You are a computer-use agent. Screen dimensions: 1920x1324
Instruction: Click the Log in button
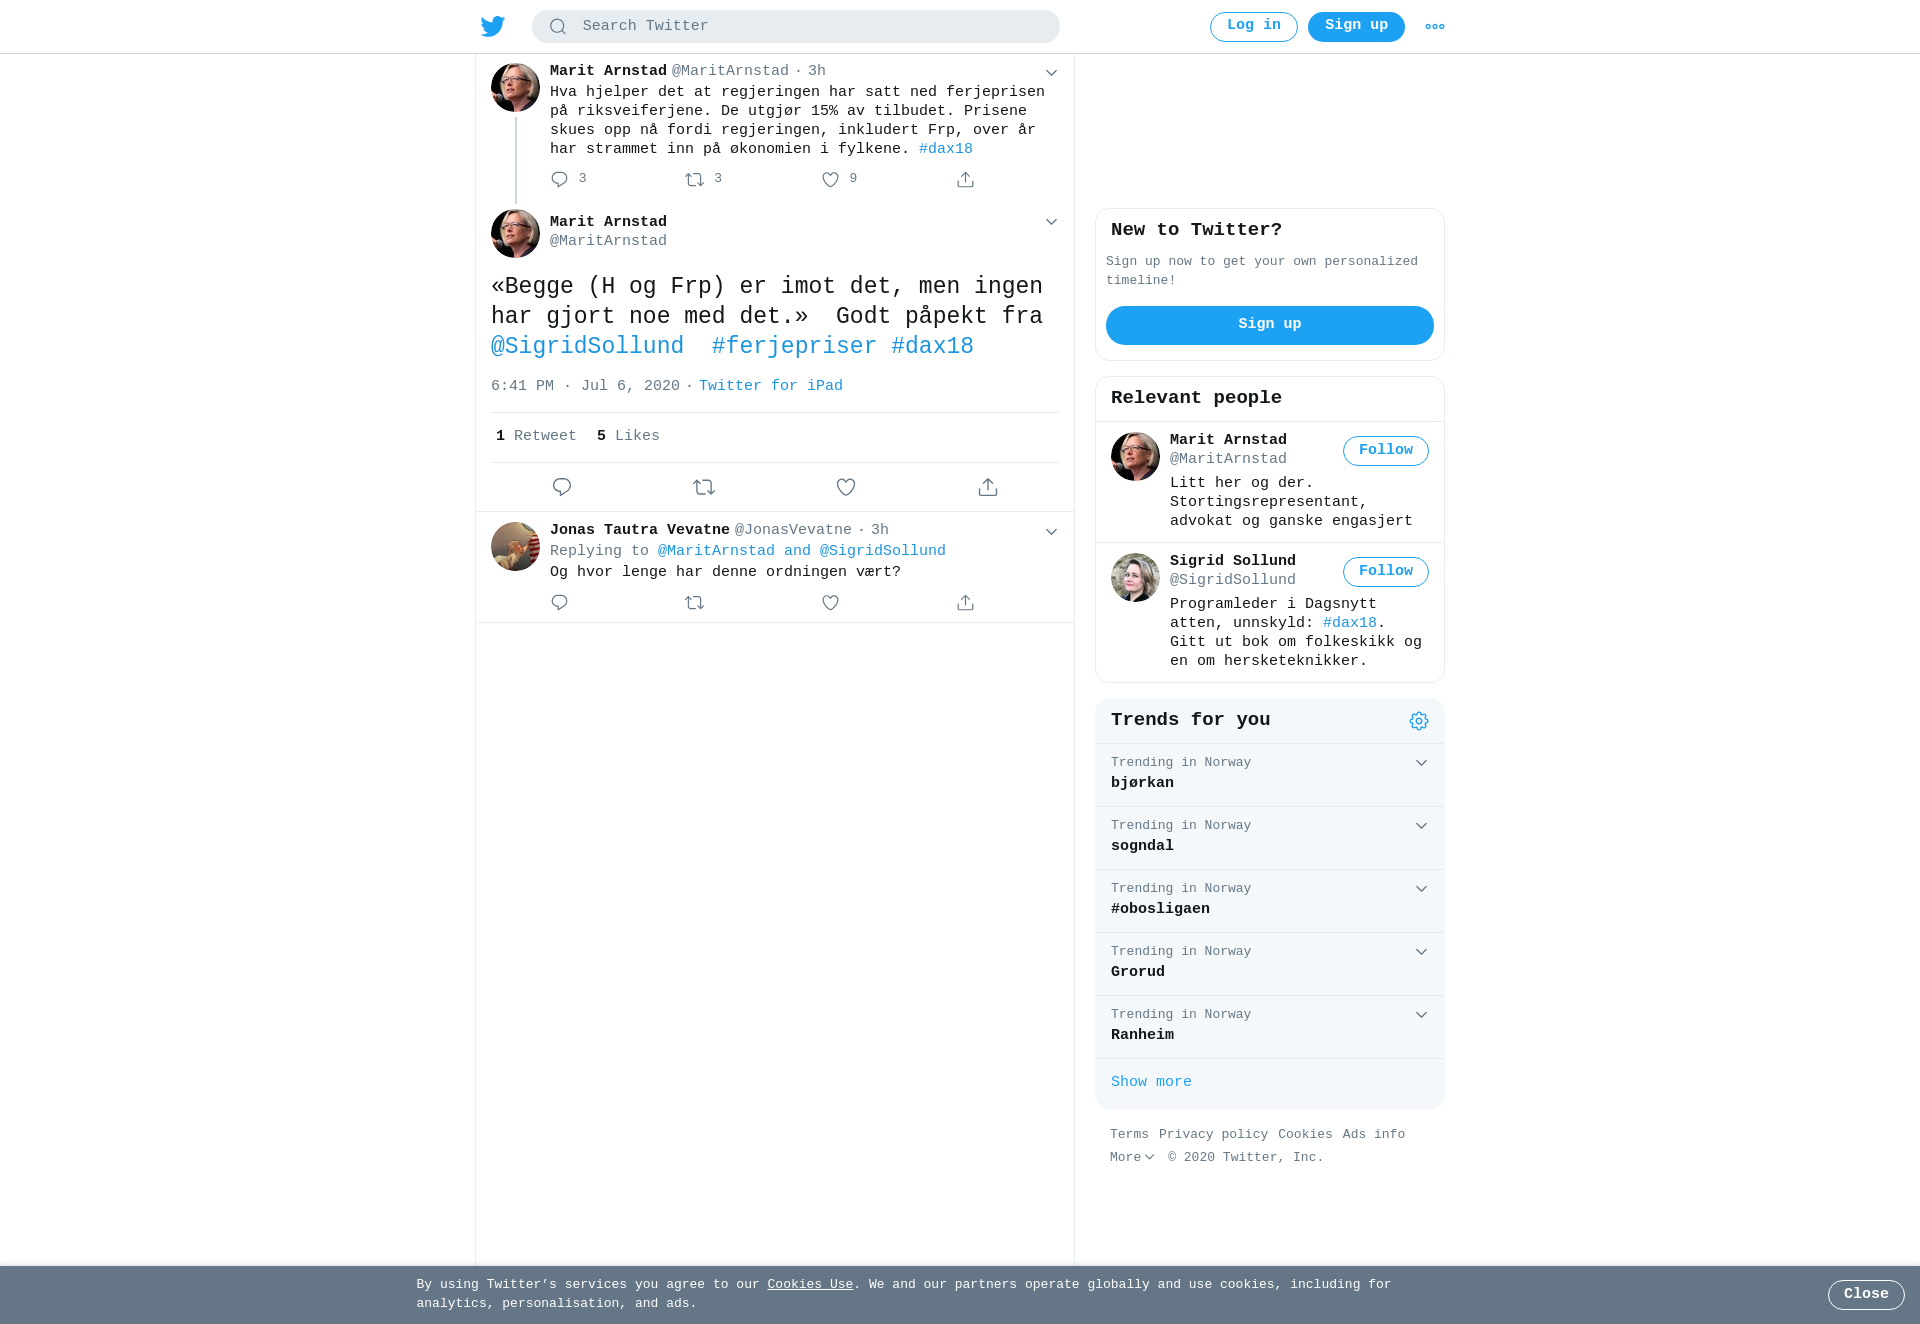coord(1254,27)
